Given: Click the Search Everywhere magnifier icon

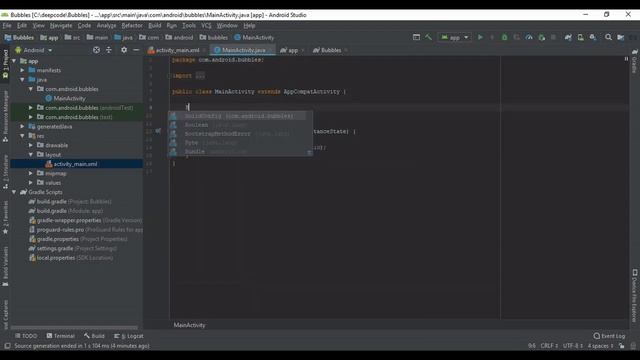Looking at the screenshot, I should point(608,37).
